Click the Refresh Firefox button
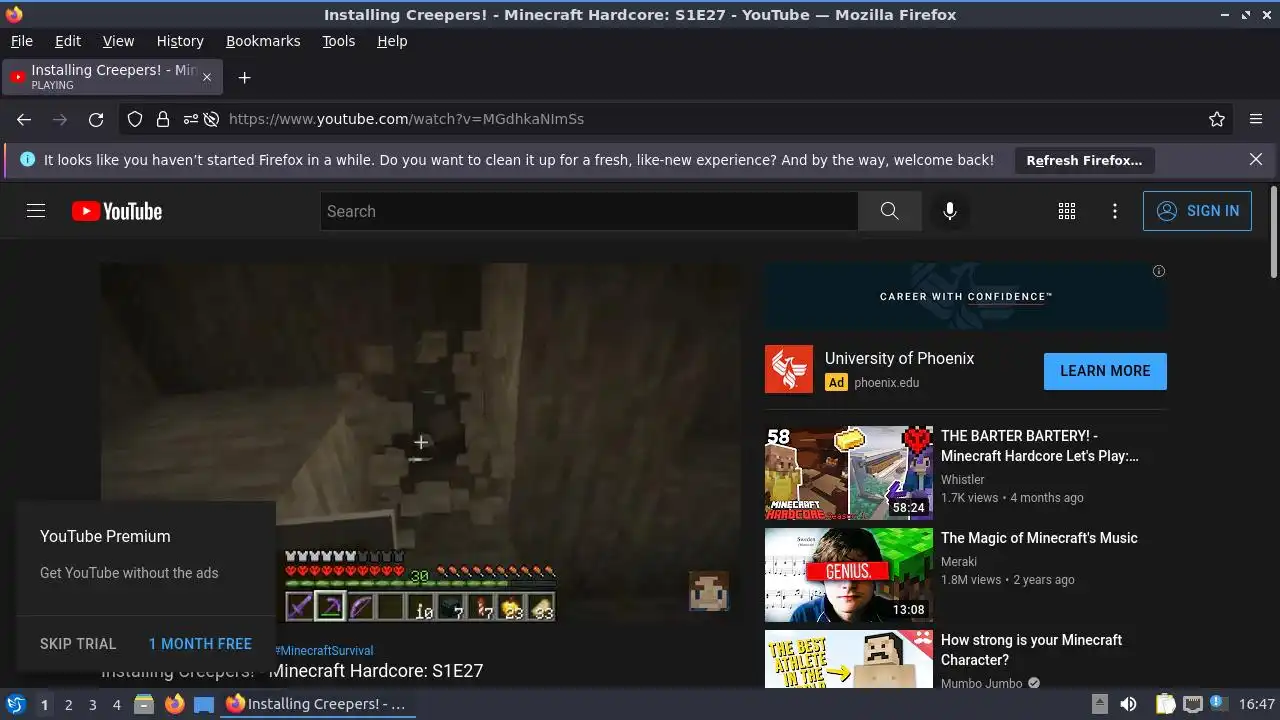 coord(1084,160)
